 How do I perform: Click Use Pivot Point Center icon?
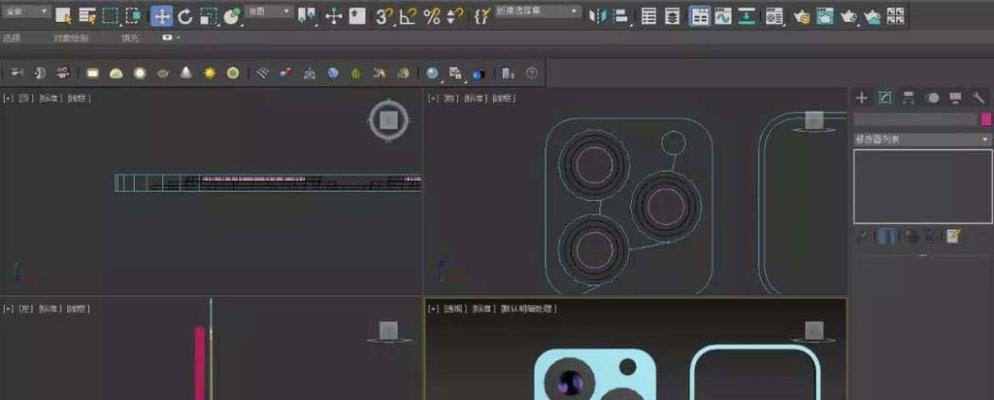pyautogui.click(x=306, y=16)
